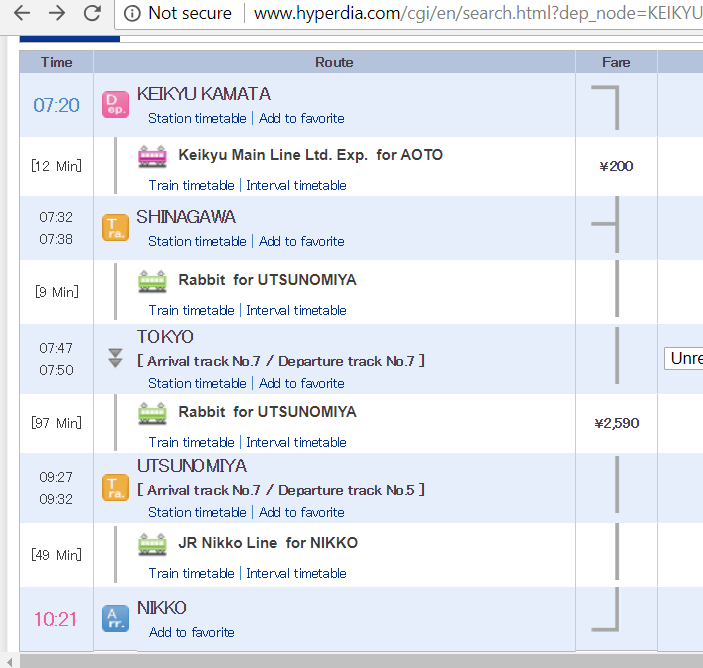View site info via Not secure icon
The height and width of the screenshot is (668, 703).
pyautogui.click(x=132, y=13)
